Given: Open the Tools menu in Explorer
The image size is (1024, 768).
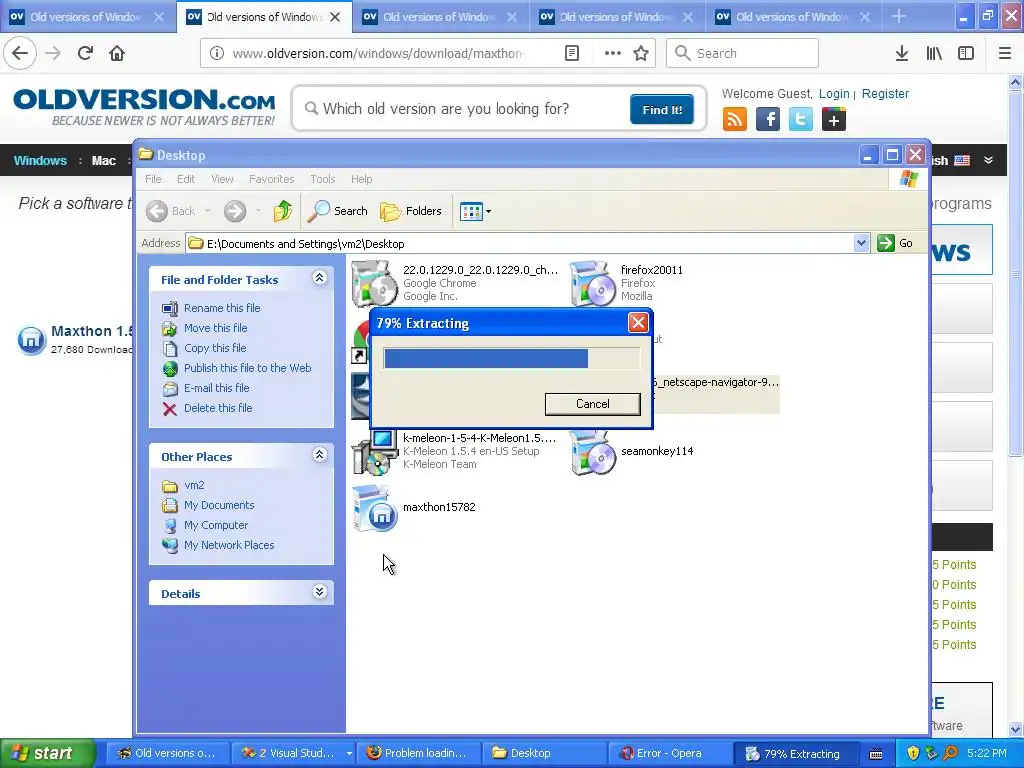Looking at the screenshot, I should (x=323, y=179).
